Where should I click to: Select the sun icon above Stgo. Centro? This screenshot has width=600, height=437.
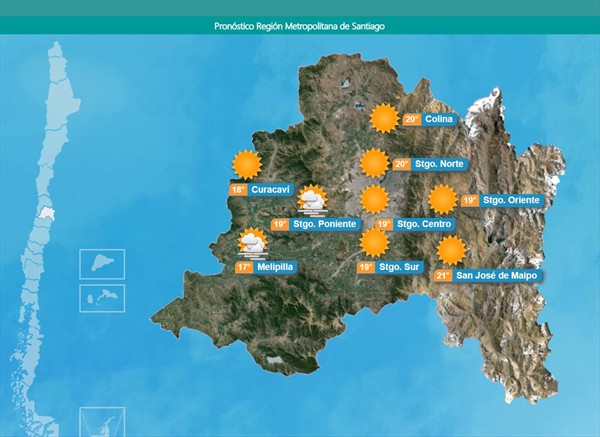tap(374, 199)
